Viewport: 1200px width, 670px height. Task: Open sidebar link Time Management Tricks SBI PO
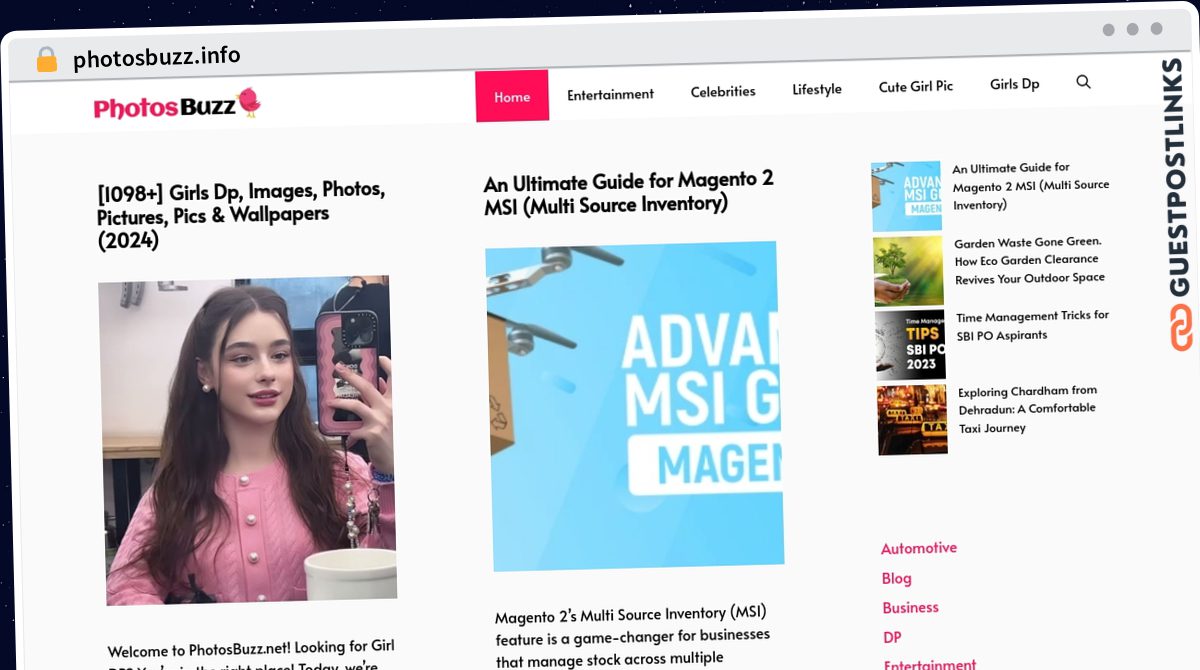[x=1033, y=325]
